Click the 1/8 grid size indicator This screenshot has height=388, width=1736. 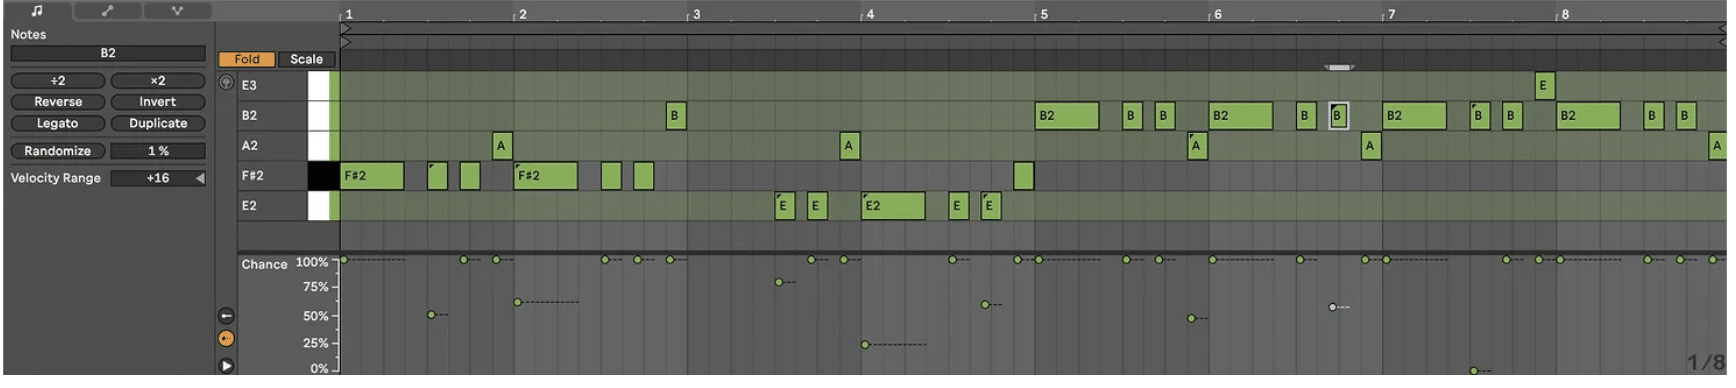tap(1706, 363)
